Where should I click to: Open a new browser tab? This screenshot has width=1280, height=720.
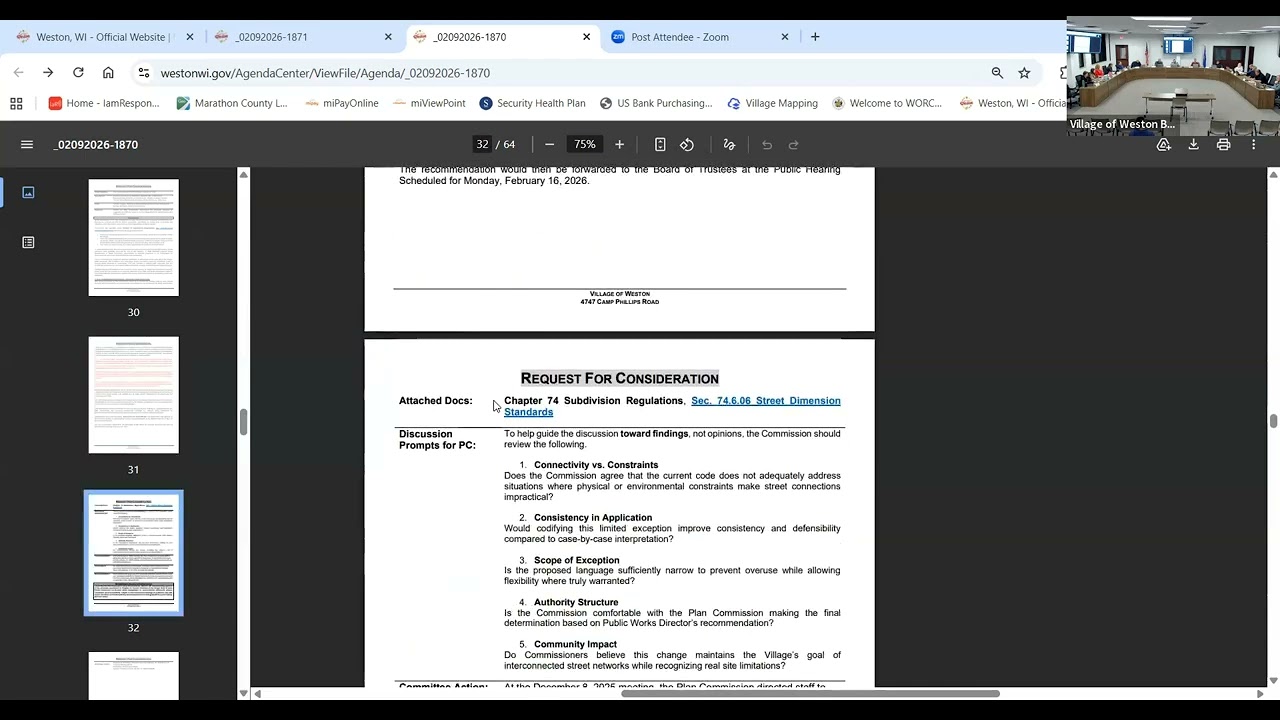[815, 37]
